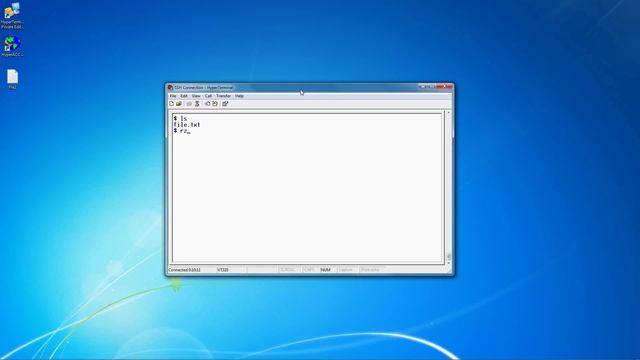Click the CAPS indicator in the status bar
This screenshot has height=360, width=640.
click(309, 270)
